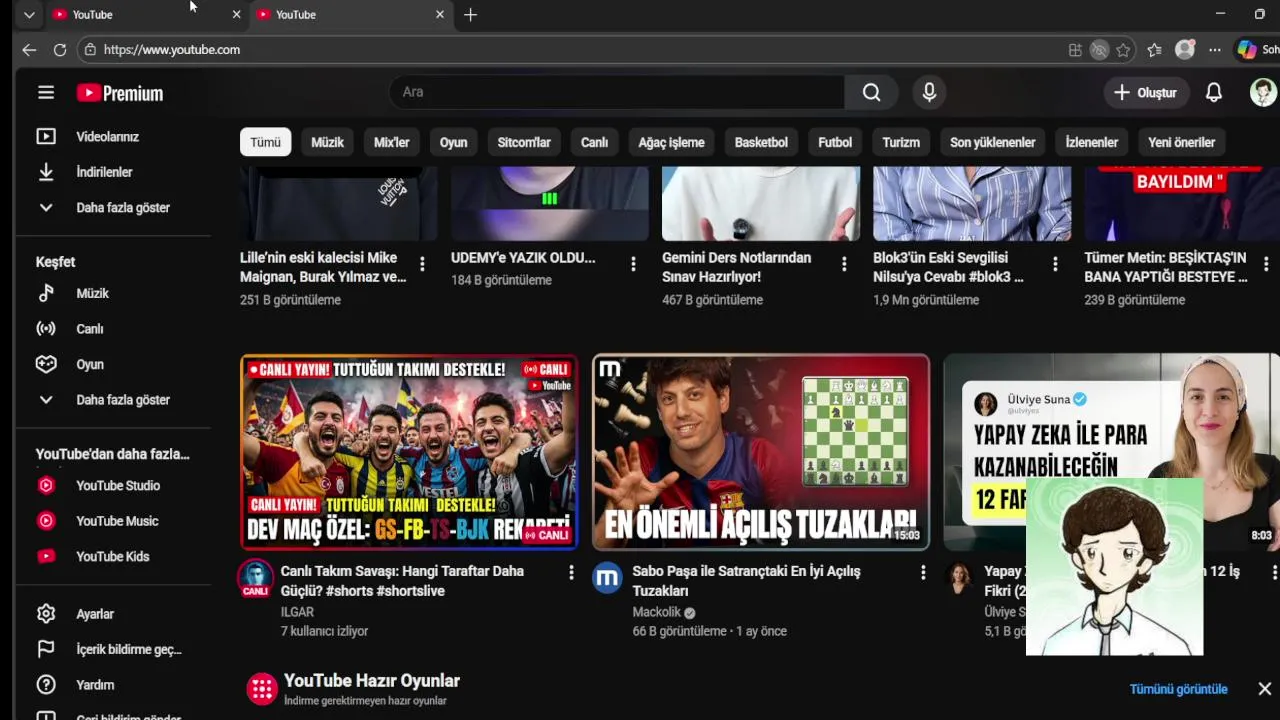Select the Basketbol filter chip
This screenshot has height=720, width=1280.
(761, 142)
